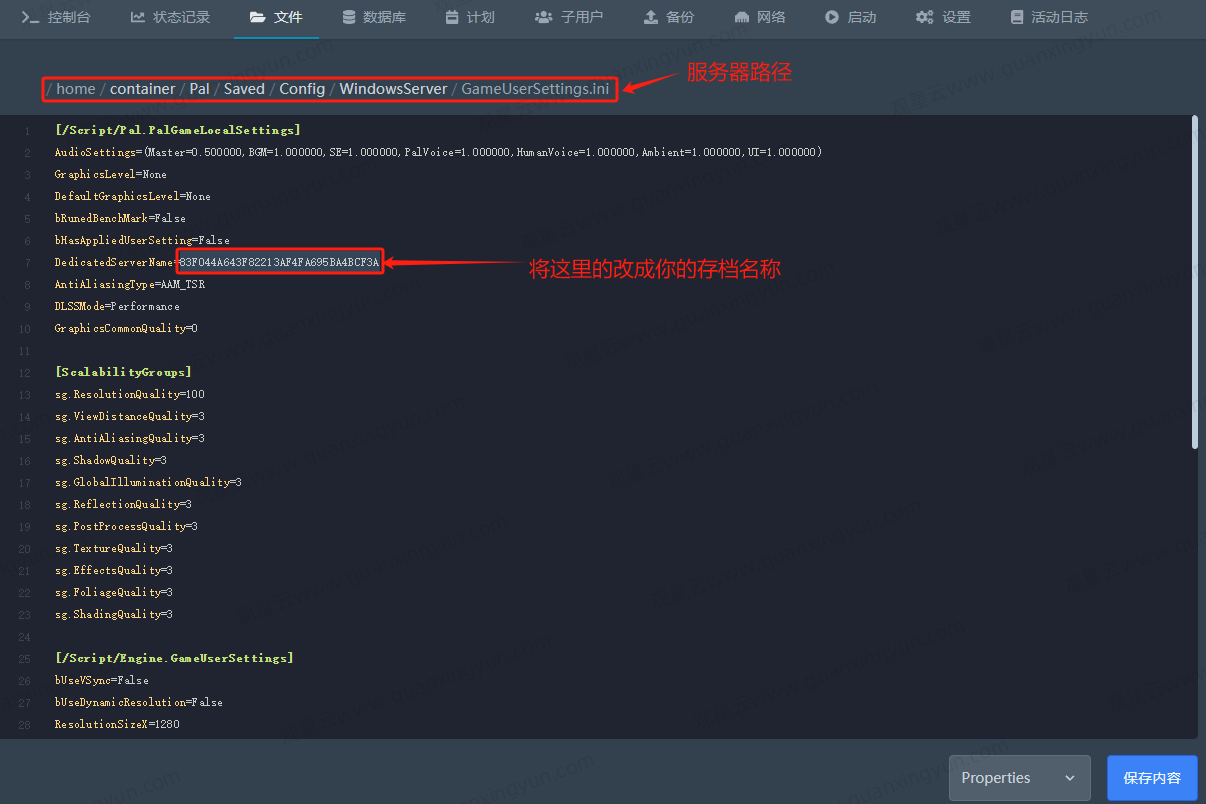Click the terminal icon beside 控制台
Screen dimensions: 1206x804
(x=30, y=17)
